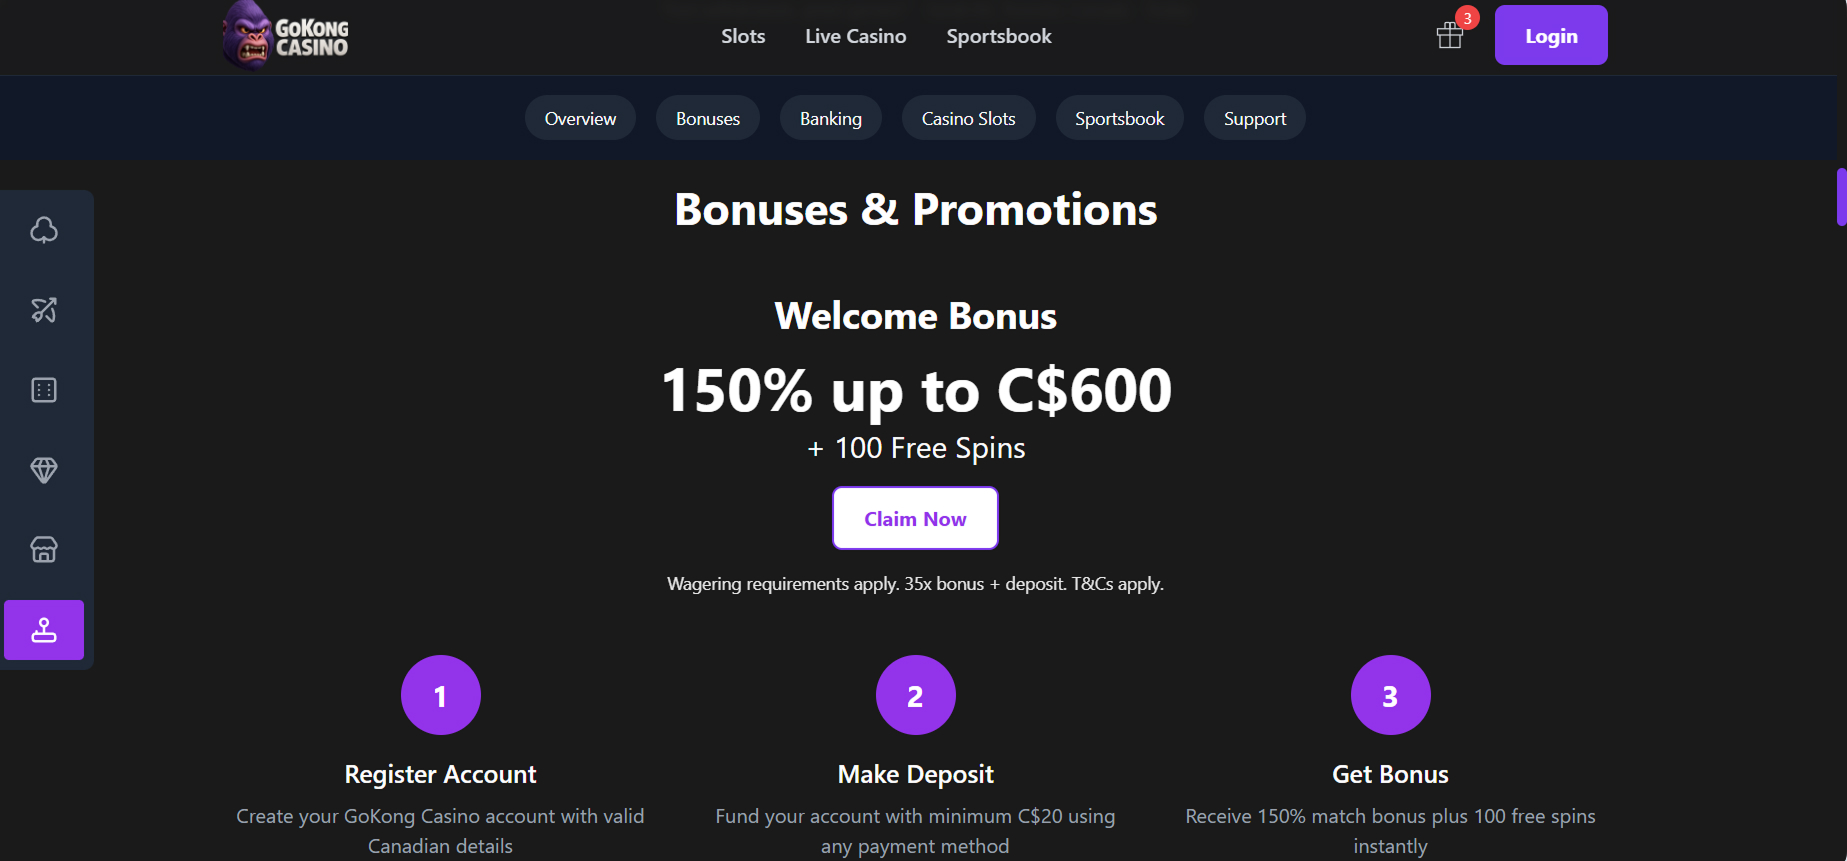Select the Bonuses tab pill
The image size is (1847, 861).
click(x=708, y=118)
